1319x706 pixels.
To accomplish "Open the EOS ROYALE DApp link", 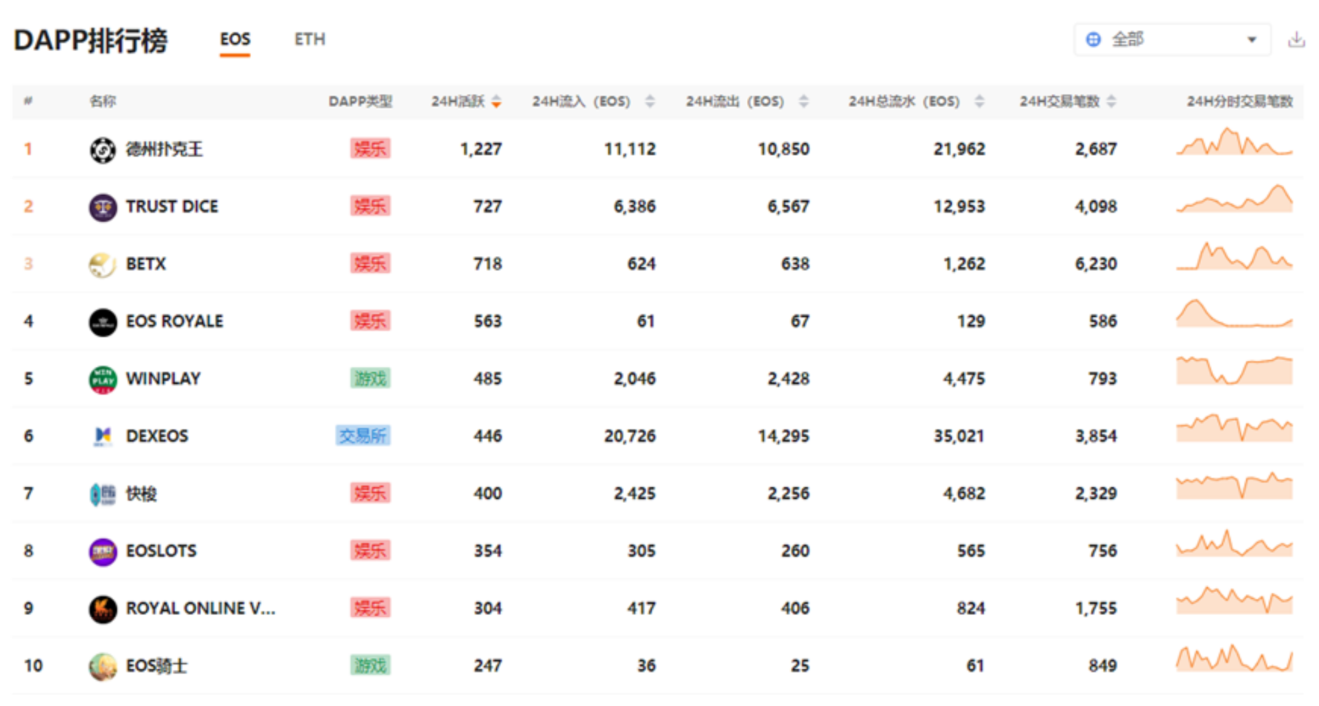I will [x=175, y=322].
